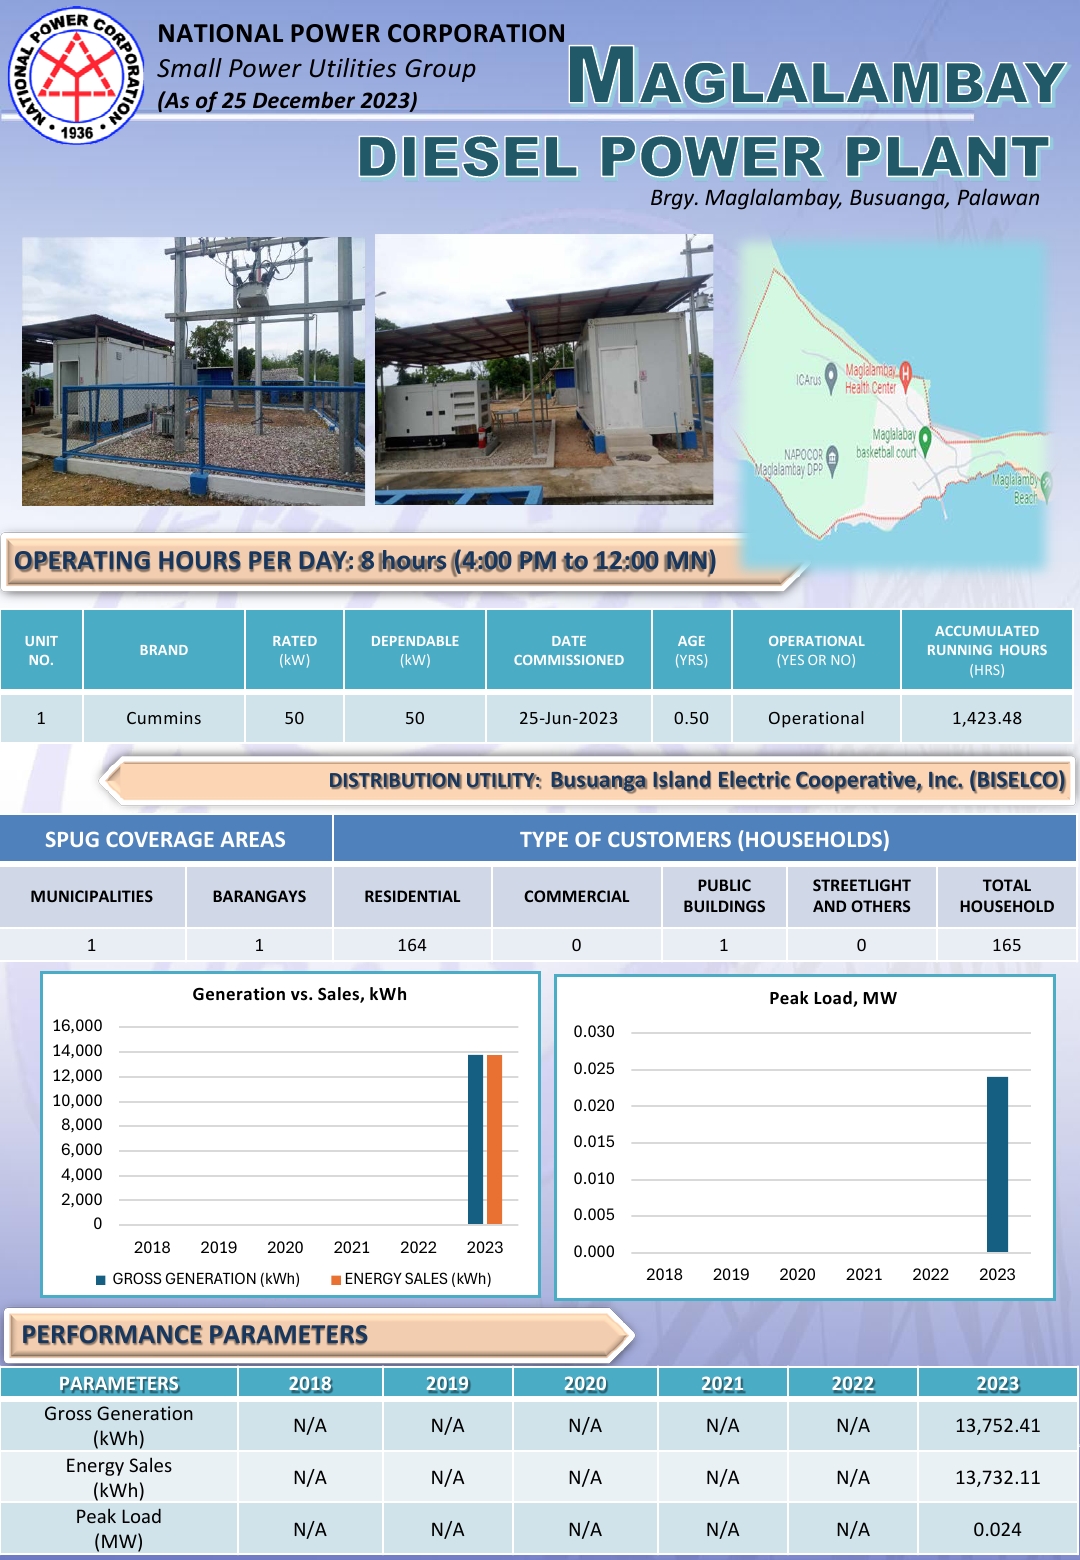Image resolution: width=1080 pixels, height=1560 pixels.
Task: Click the DIESEL POWER PLANT heading
Action: pyautogui.click(x=704, y=157)
